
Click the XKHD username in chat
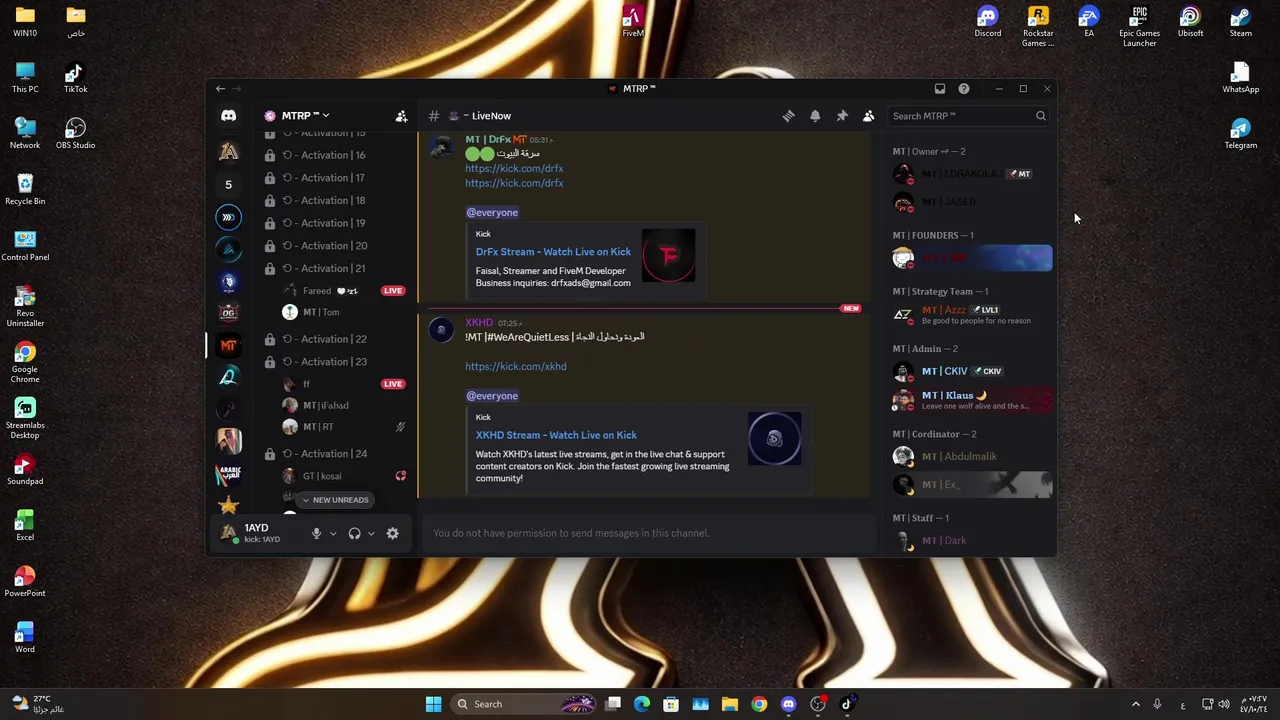(479, 323)
